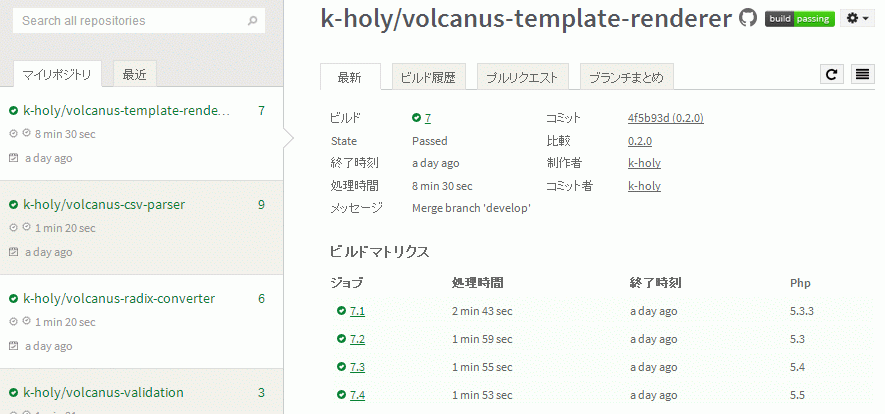The width and height of the screenshot is (885, 414).
Task: Click the refresh build icon
Action: click(x=831, y=74)
